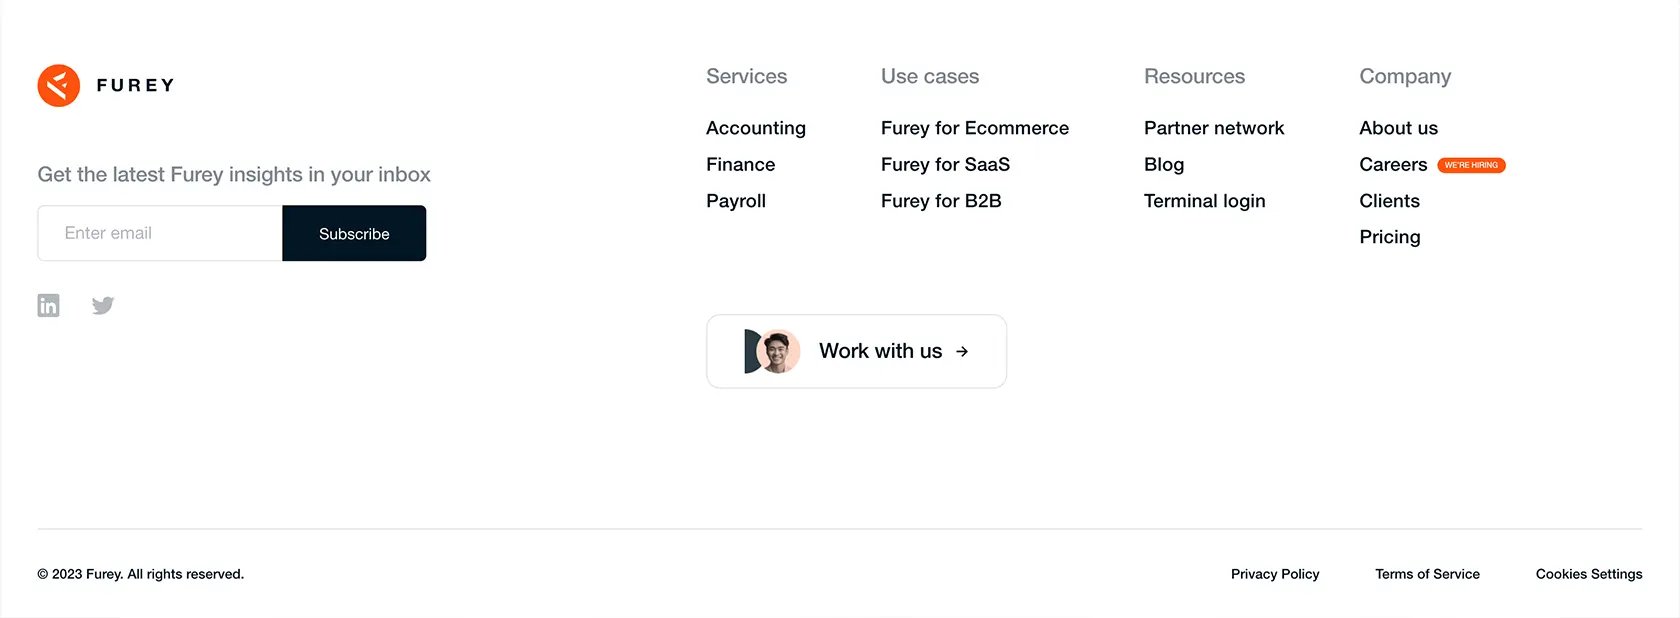The width and height of the screenshot is (1680, 618).
Task: Open Furey for Ecommerce link
Action: coord(975,128)
